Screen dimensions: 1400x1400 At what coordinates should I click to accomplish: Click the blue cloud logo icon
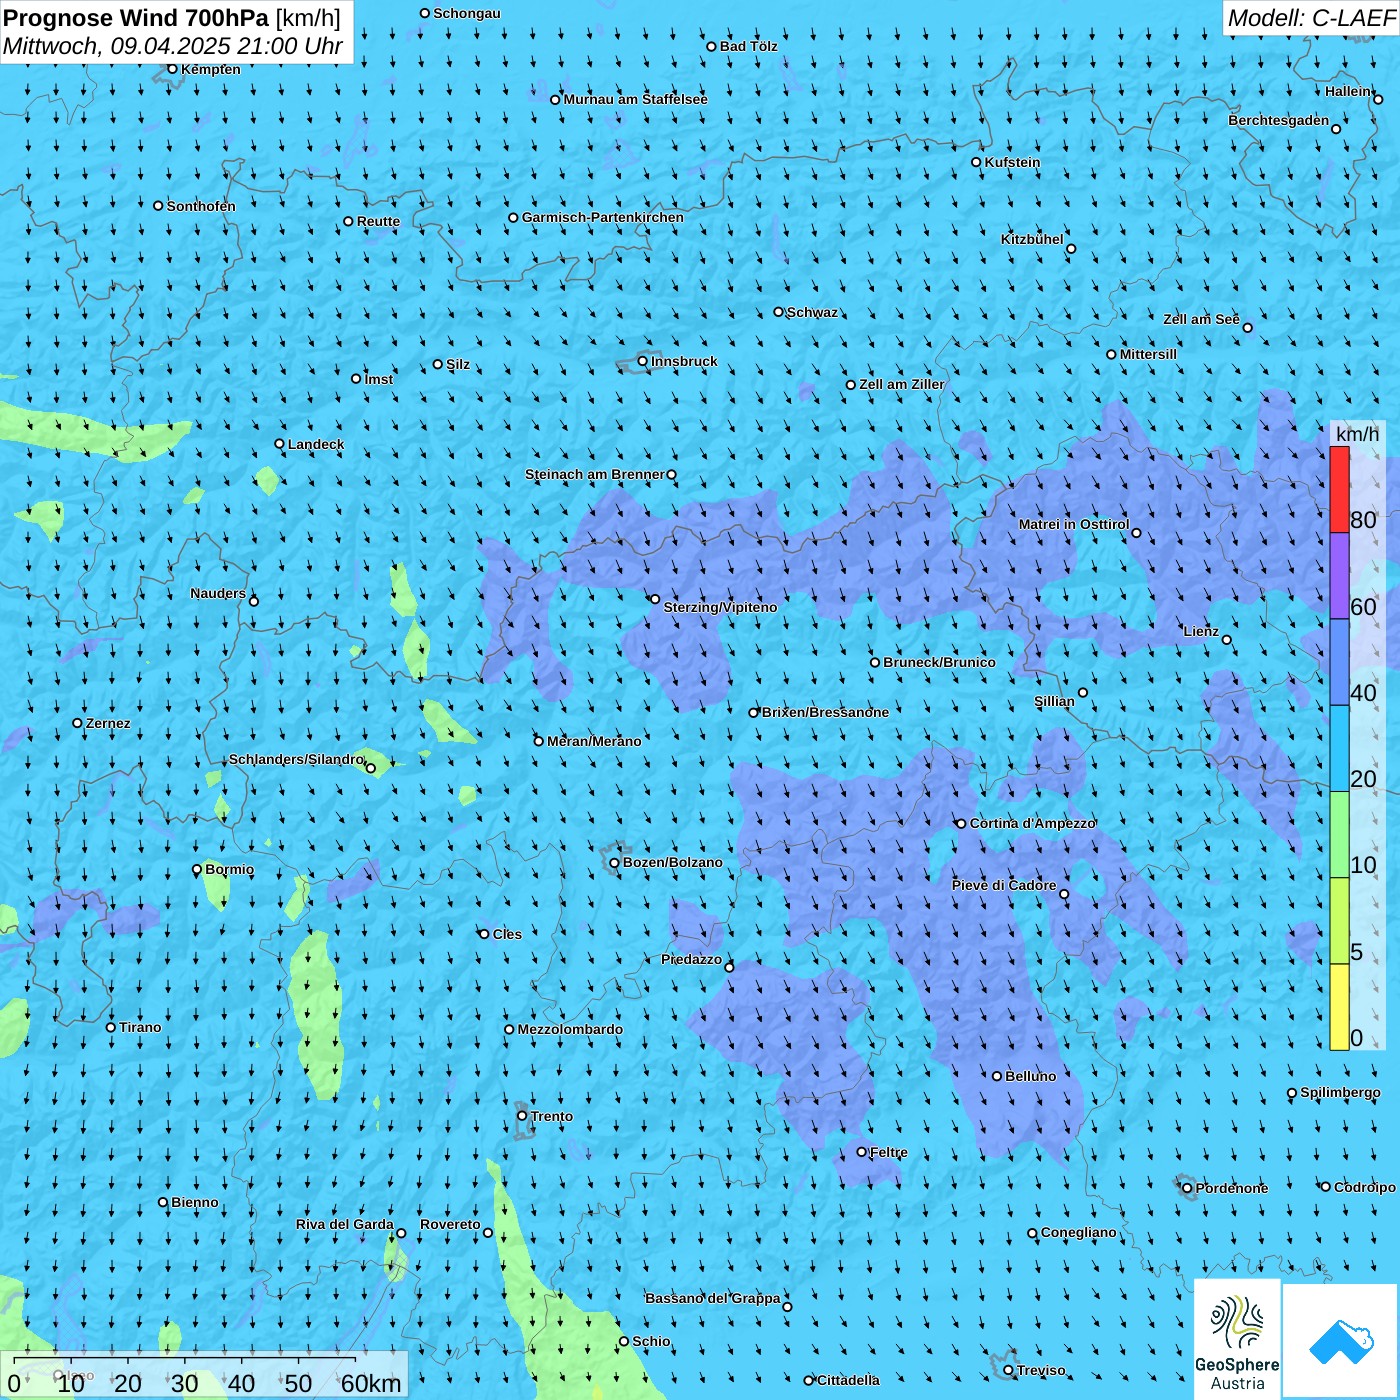[1341, 1341]
